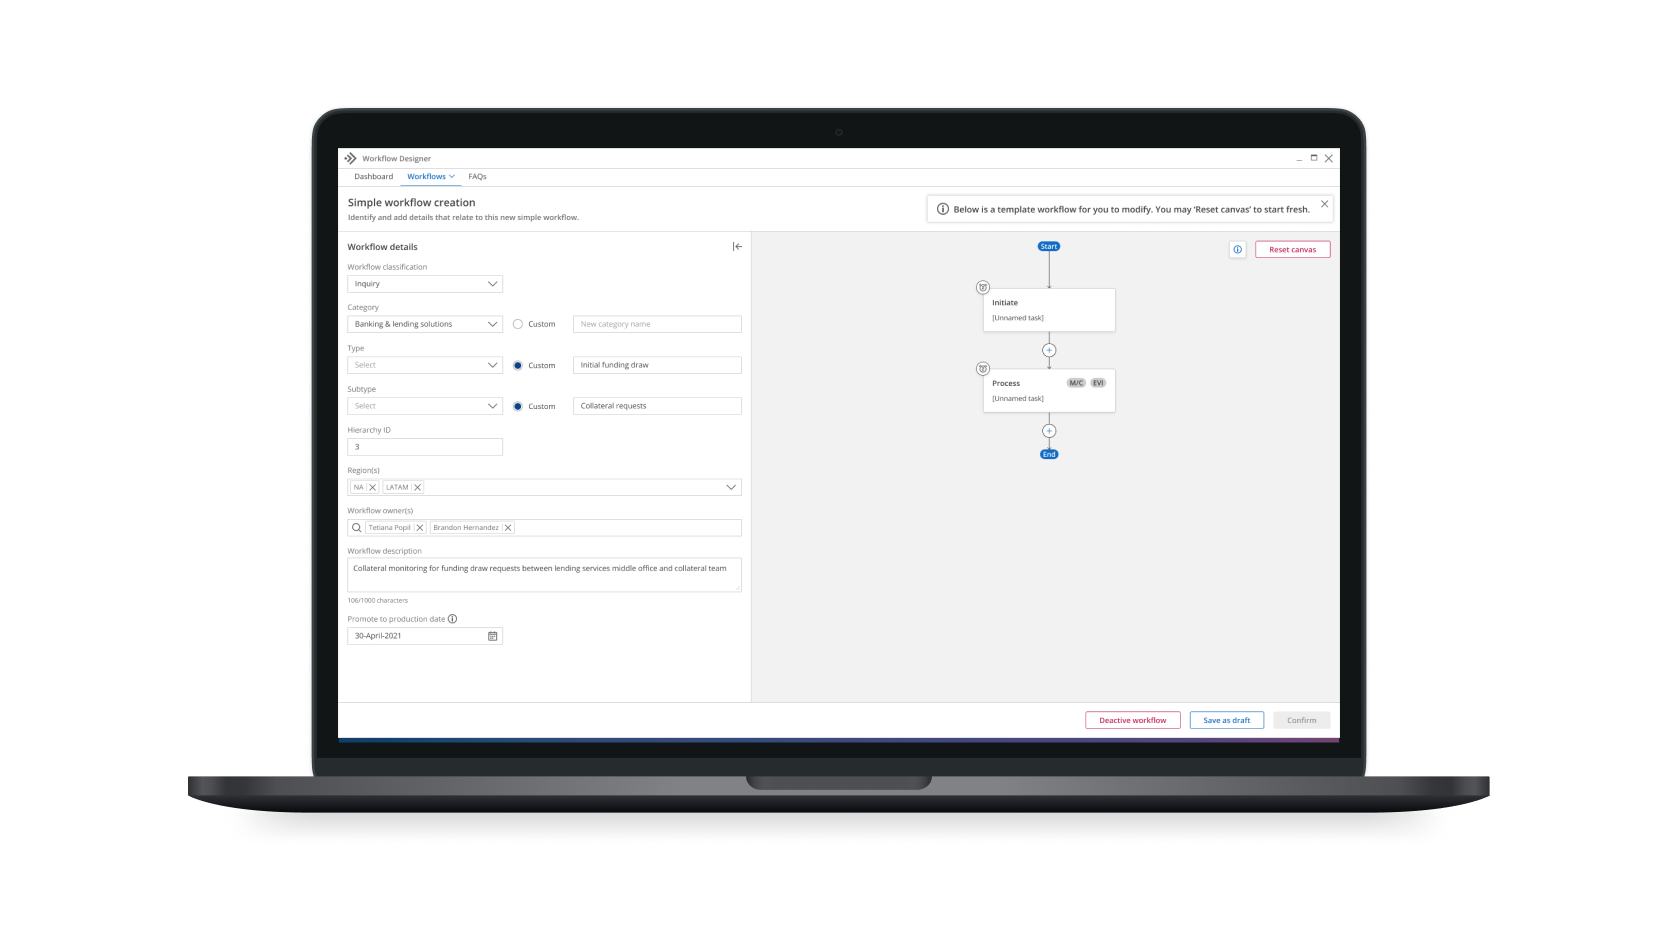Screen dimensions: 1680x928
Task: Click the plus icon between Initiate and Process
Action: click(x=1049, y=350)
